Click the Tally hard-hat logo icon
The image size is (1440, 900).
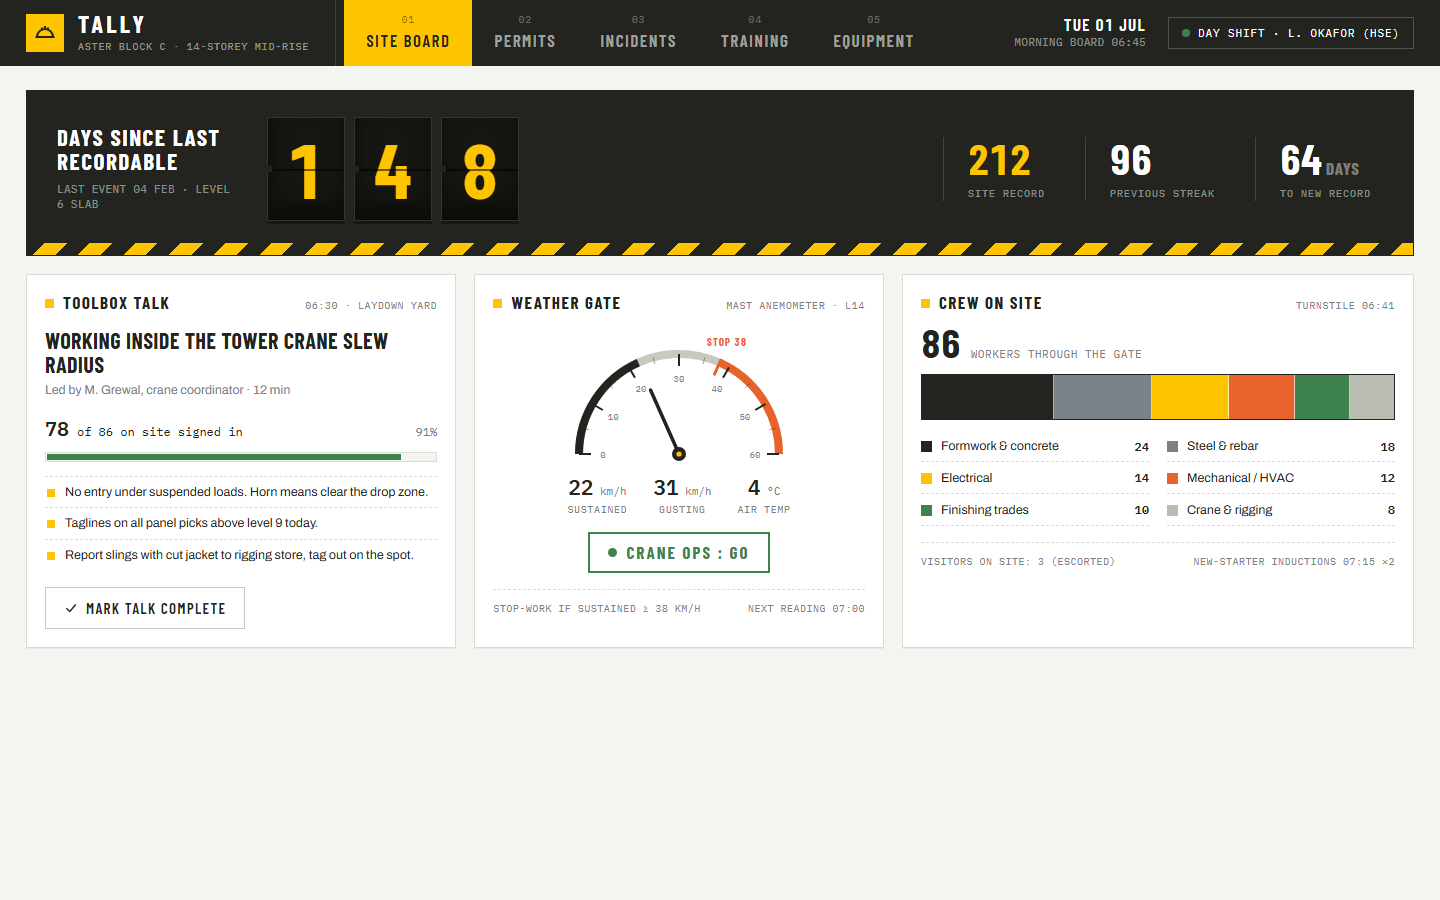45,33
